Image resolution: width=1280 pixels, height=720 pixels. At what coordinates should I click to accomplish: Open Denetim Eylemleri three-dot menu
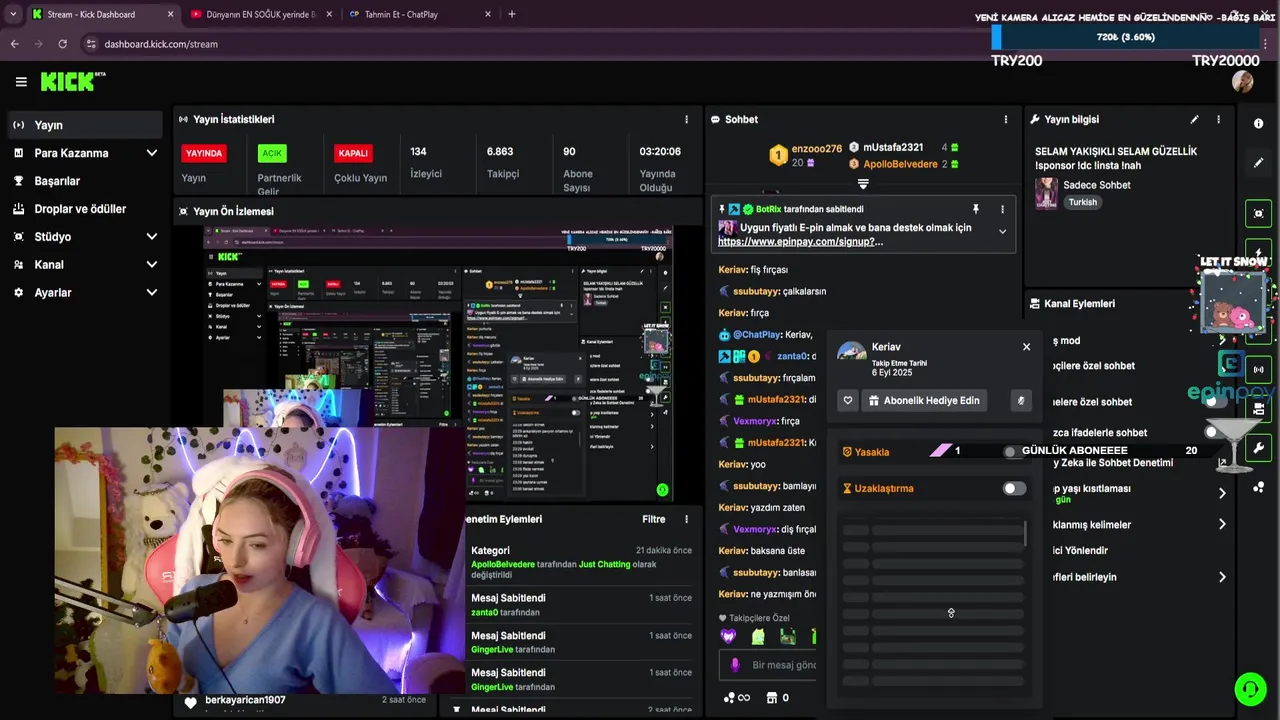click(686, 519)
